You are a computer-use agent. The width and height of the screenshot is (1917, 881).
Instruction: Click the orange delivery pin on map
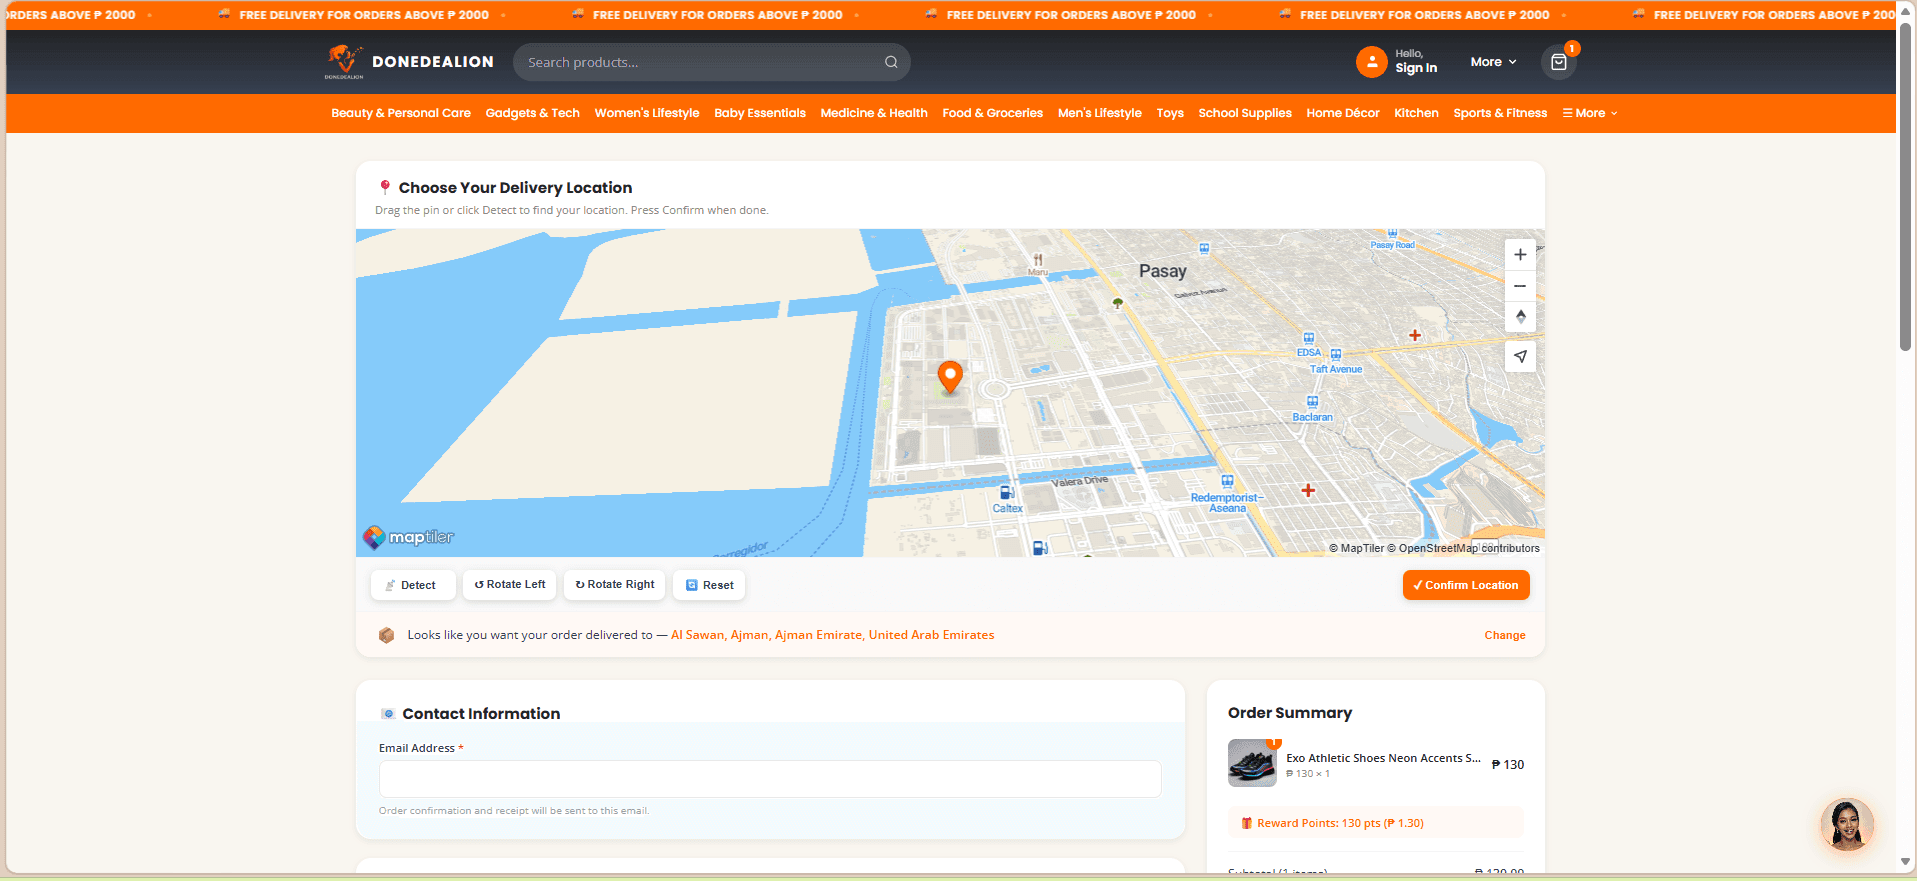click(x=950, y=377)
